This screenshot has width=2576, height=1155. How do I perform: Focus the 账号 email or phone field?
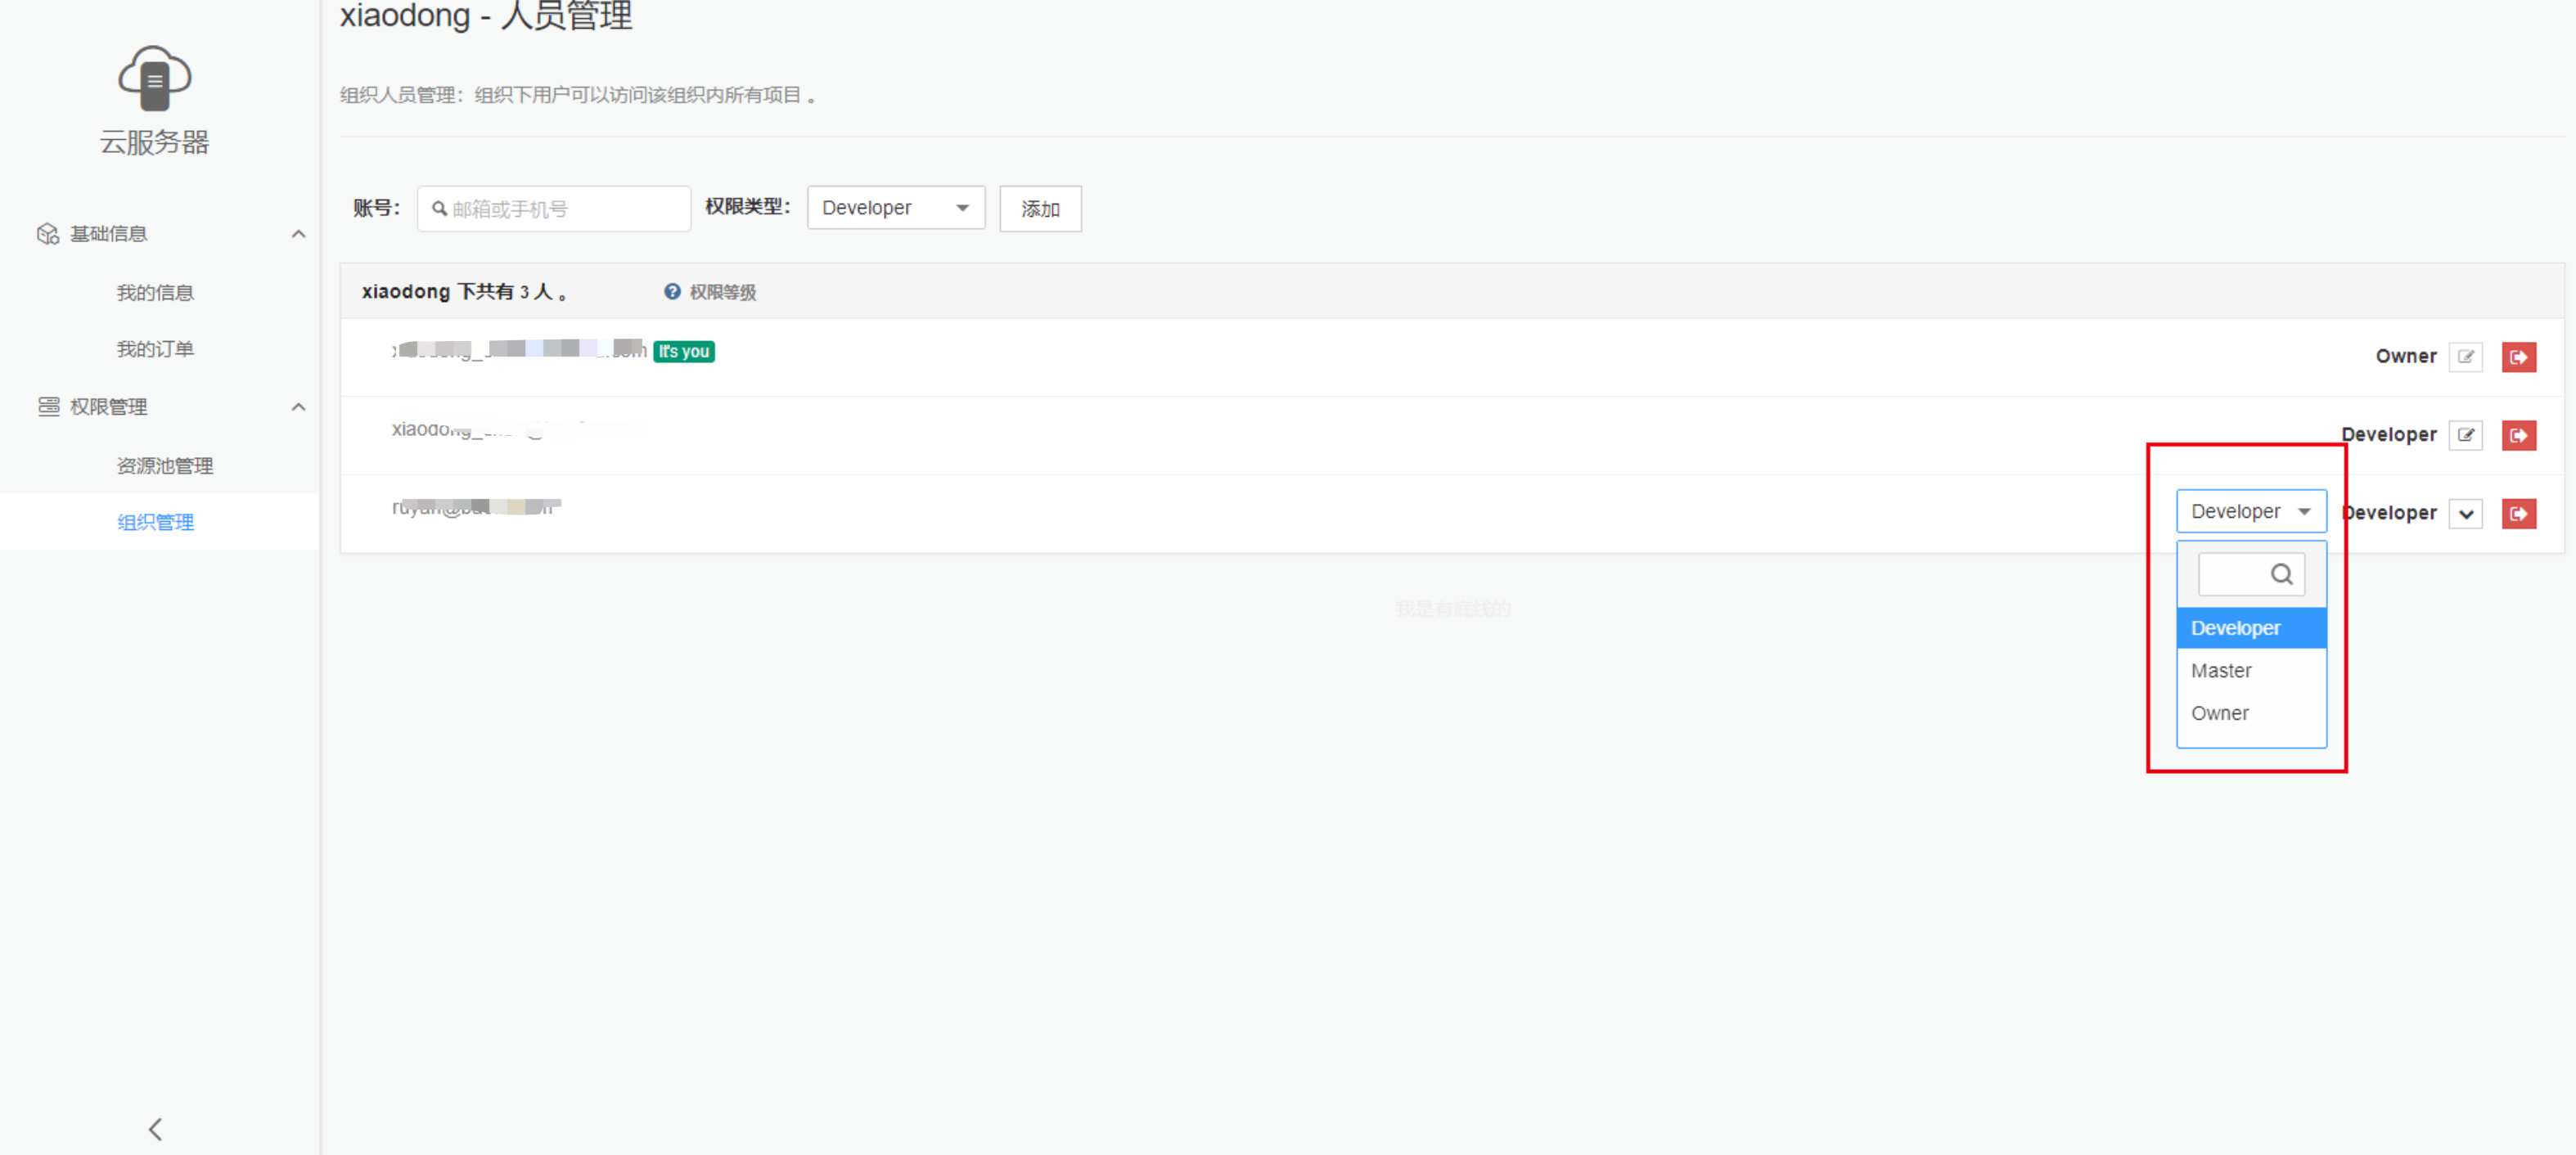click(x=554, y=209)
